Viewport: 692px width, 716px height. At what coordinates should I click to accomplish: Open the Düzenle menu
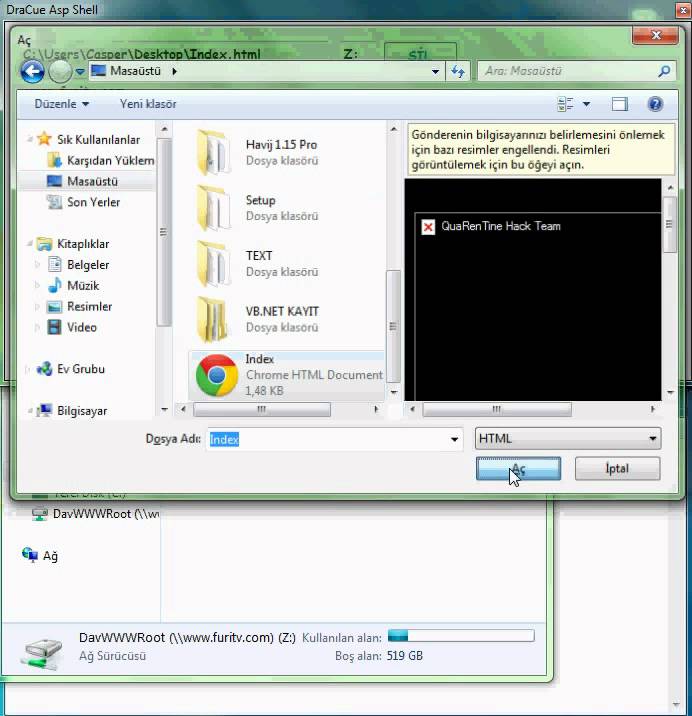pos(61,104)
